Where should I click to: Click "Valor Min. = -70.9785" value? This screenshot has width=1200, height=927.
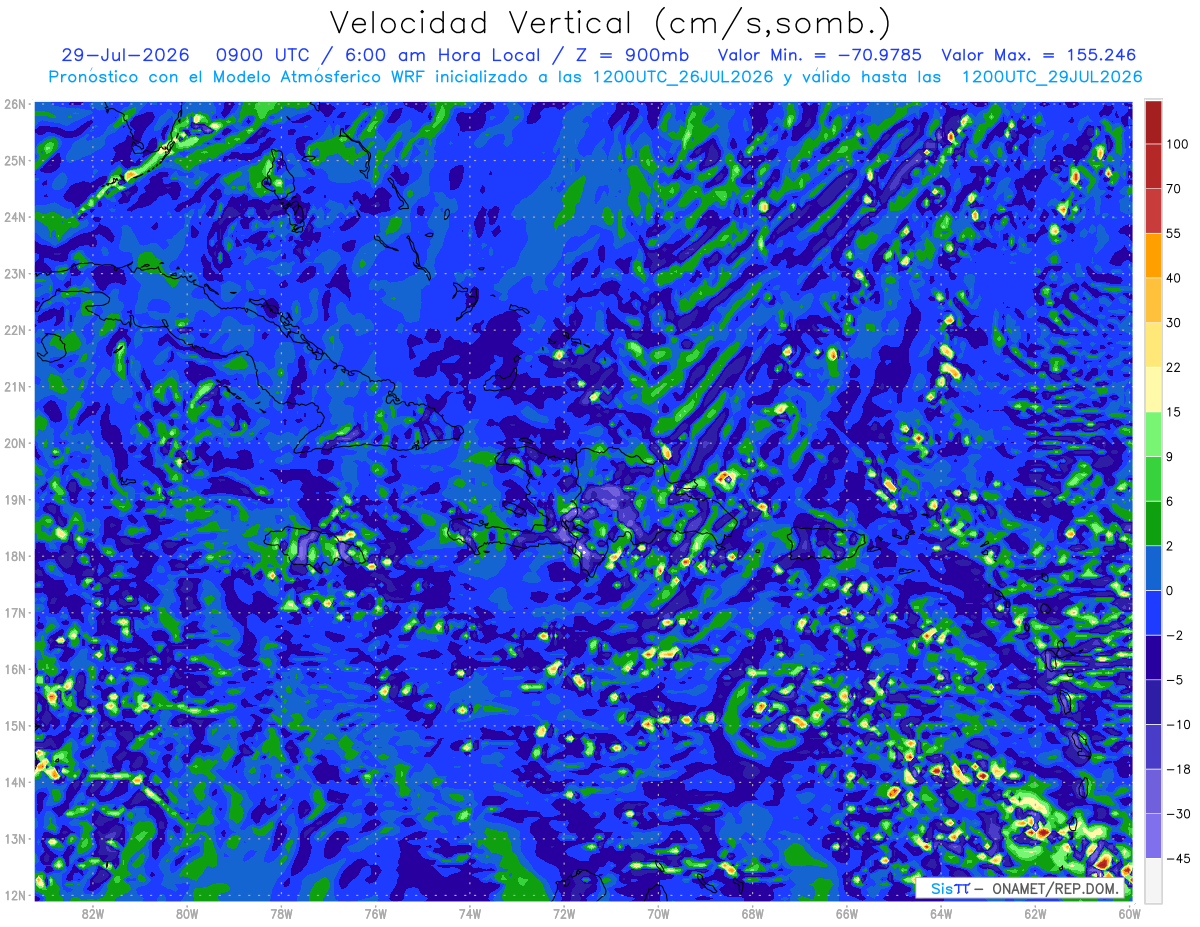click(820, 54)
